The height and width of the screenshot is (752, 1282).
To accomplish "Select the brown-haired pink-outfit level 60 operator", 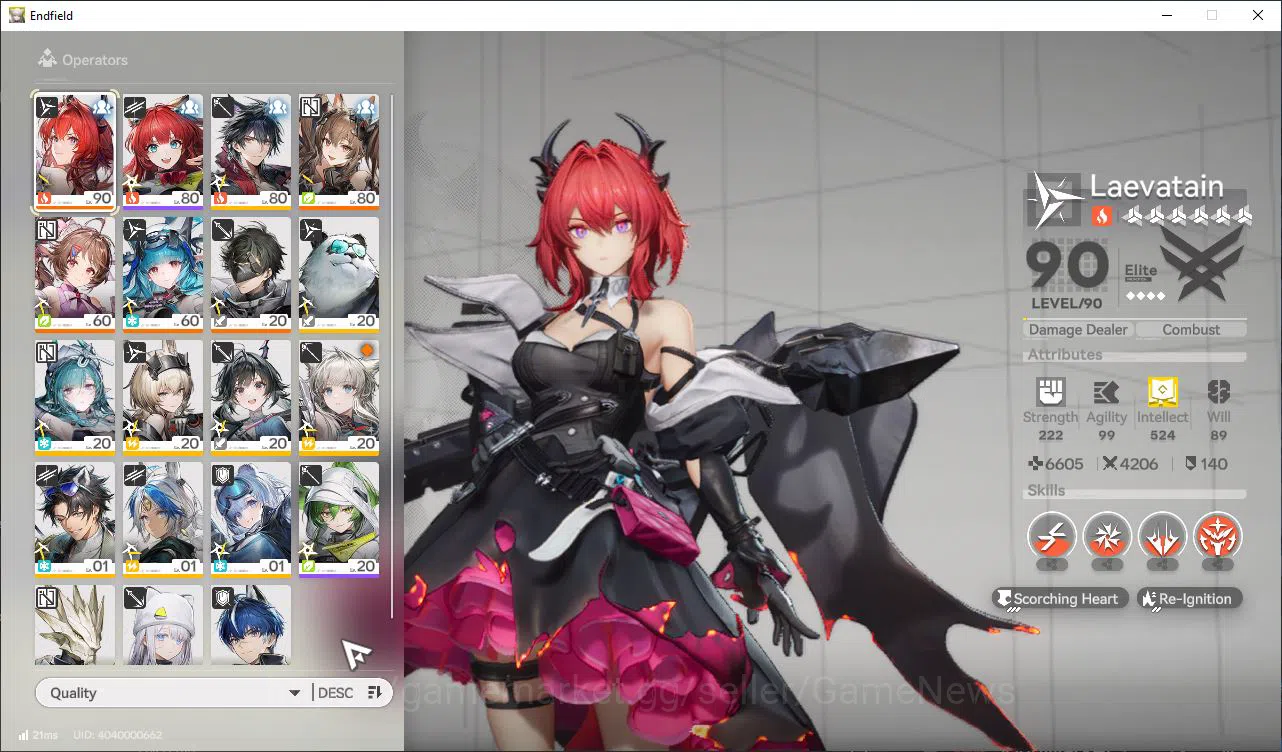I will click(x=75, y=274).
